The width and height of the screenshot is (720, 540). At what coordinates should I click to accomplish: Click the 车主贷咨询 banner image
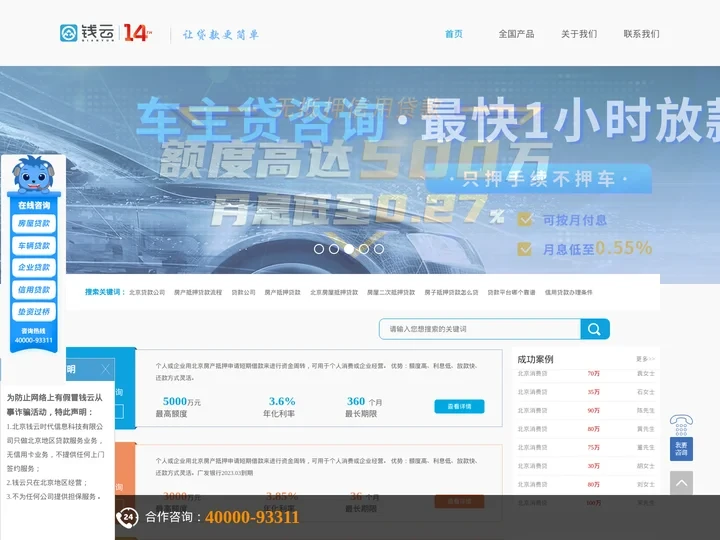pos(360,170)
